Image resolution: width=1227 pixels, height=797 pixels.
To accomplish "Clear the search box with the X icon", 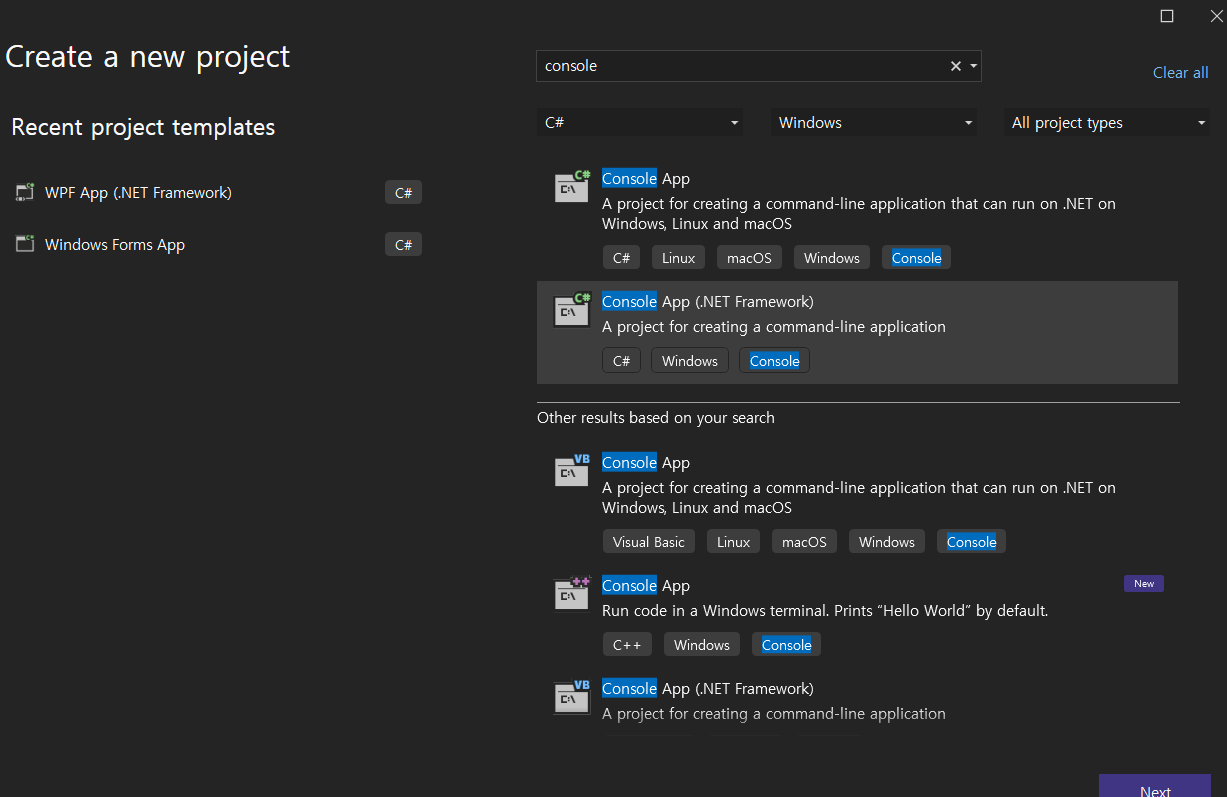I will click(x=955, y=66).
